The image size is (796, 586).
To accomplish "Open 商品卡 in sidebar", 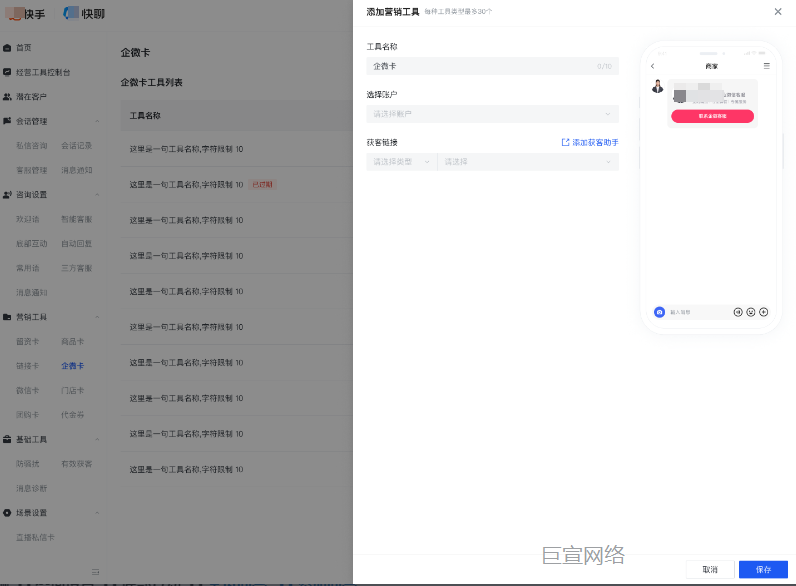I will pos(73,342).
